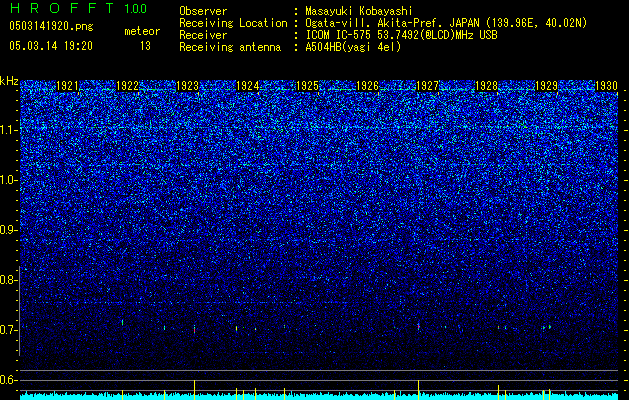Image resolution: width=629 pixels, height=400 pixels.
Task: Click the 0.6 frequency axis label
Action: click(8, 380)
